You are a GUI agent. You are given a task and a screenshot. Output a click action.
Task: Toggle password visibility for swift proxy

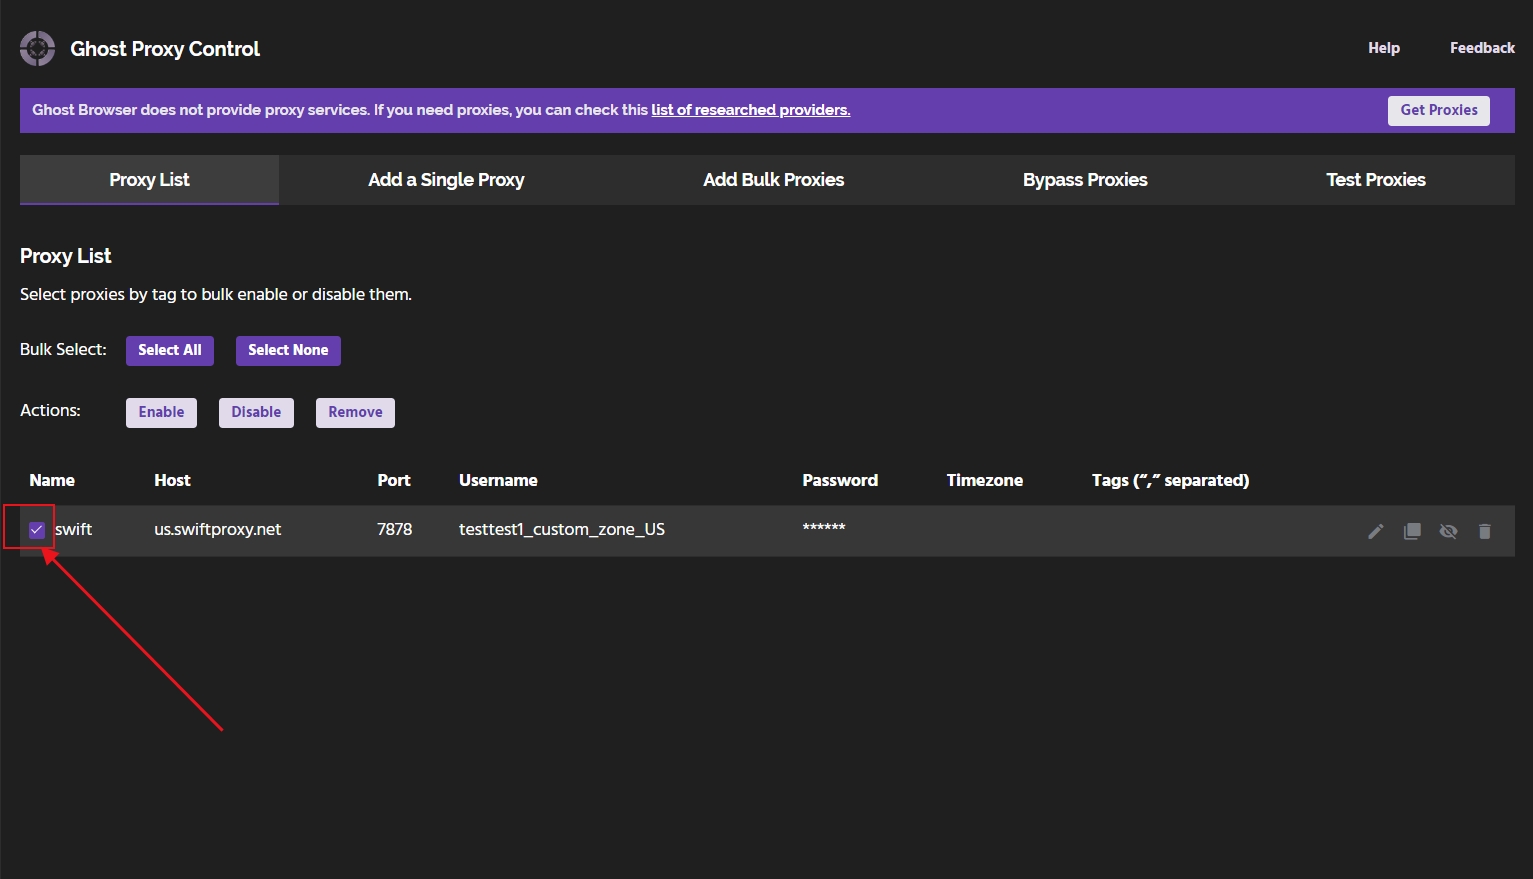1448,531
